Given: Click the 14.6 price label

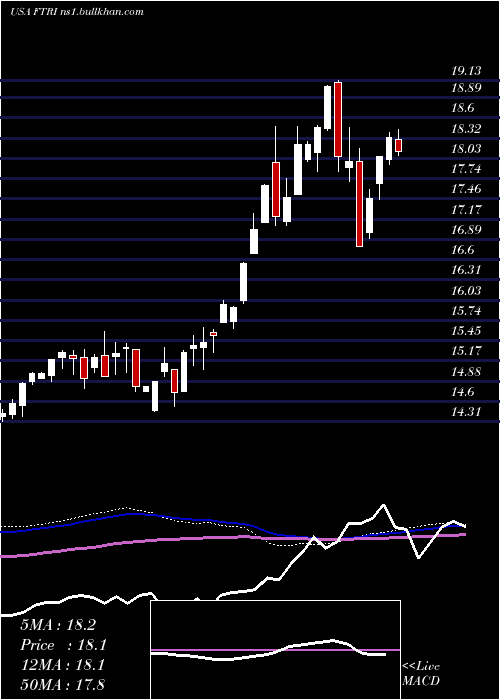Looking at the screenshot, I should pyautogui.click(x=462, y=392).
